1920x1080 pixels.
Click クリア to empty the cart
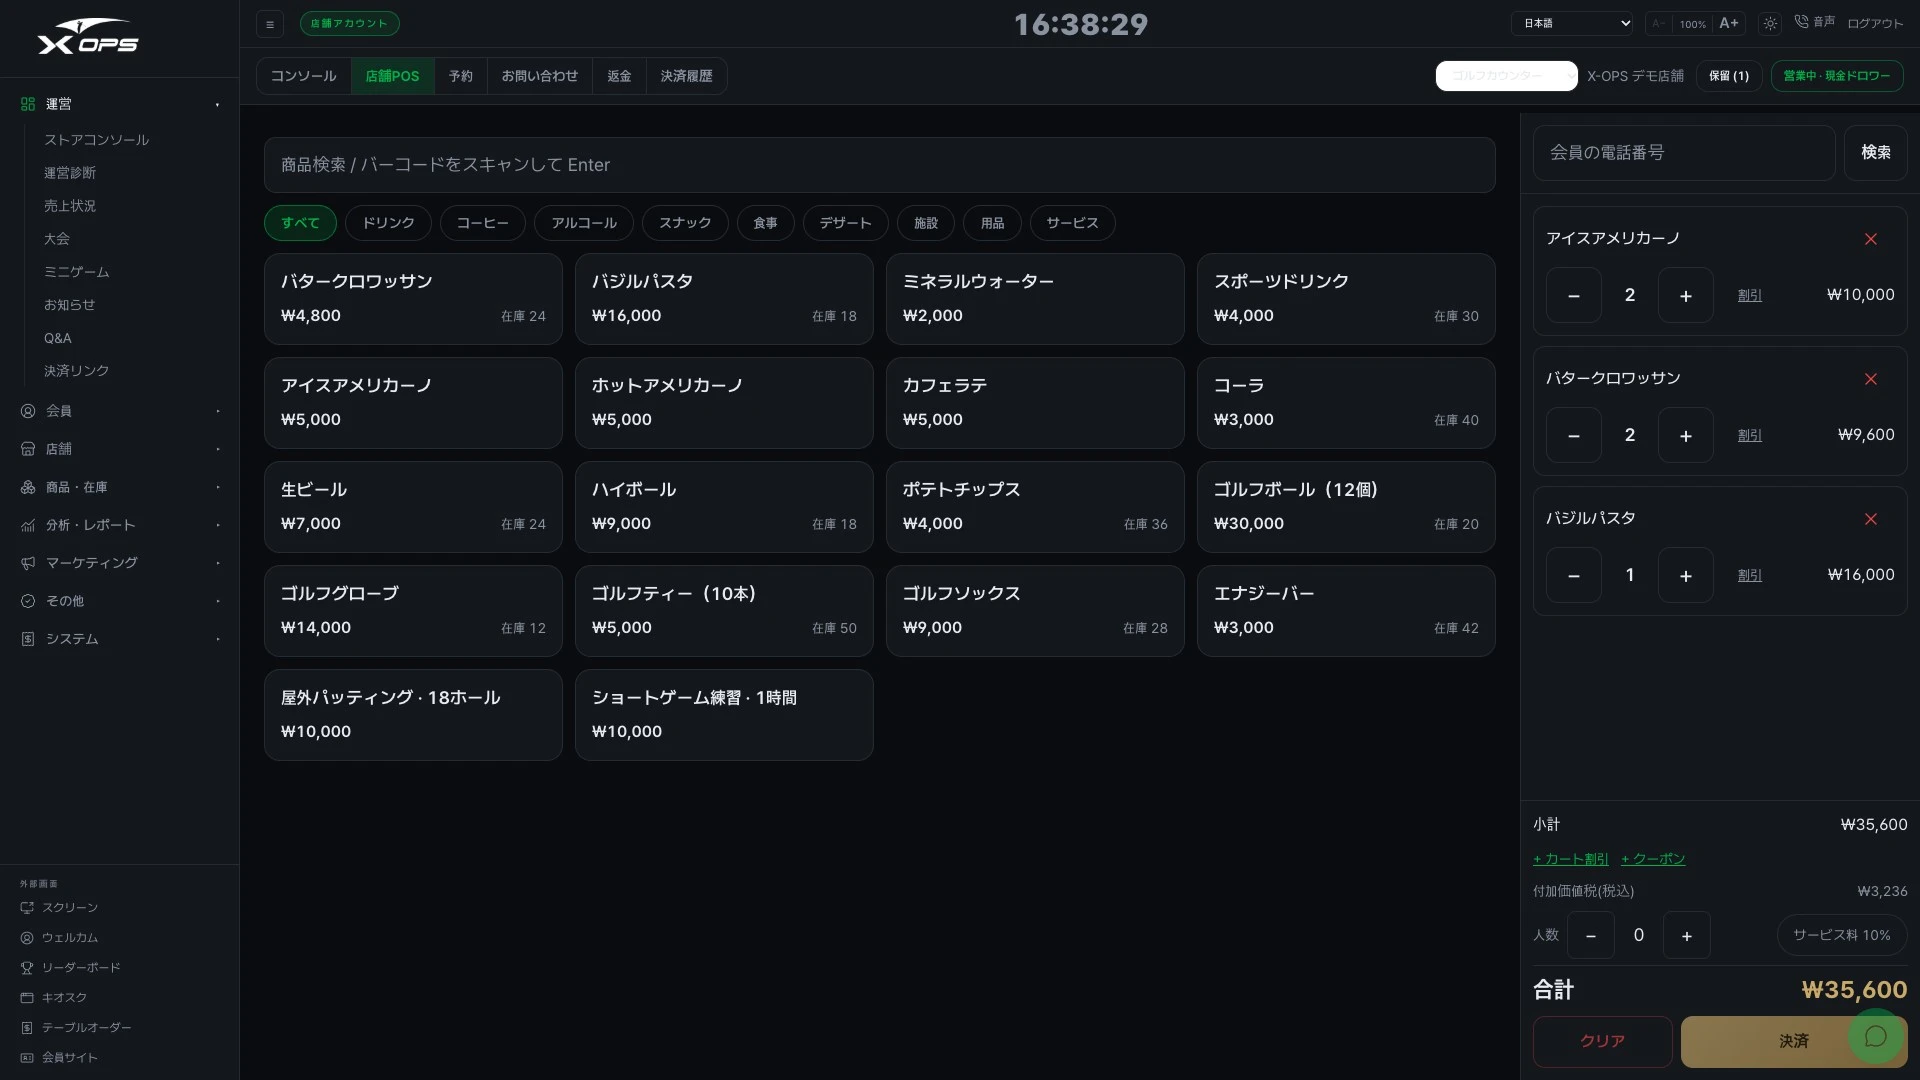(1602, 1041)
